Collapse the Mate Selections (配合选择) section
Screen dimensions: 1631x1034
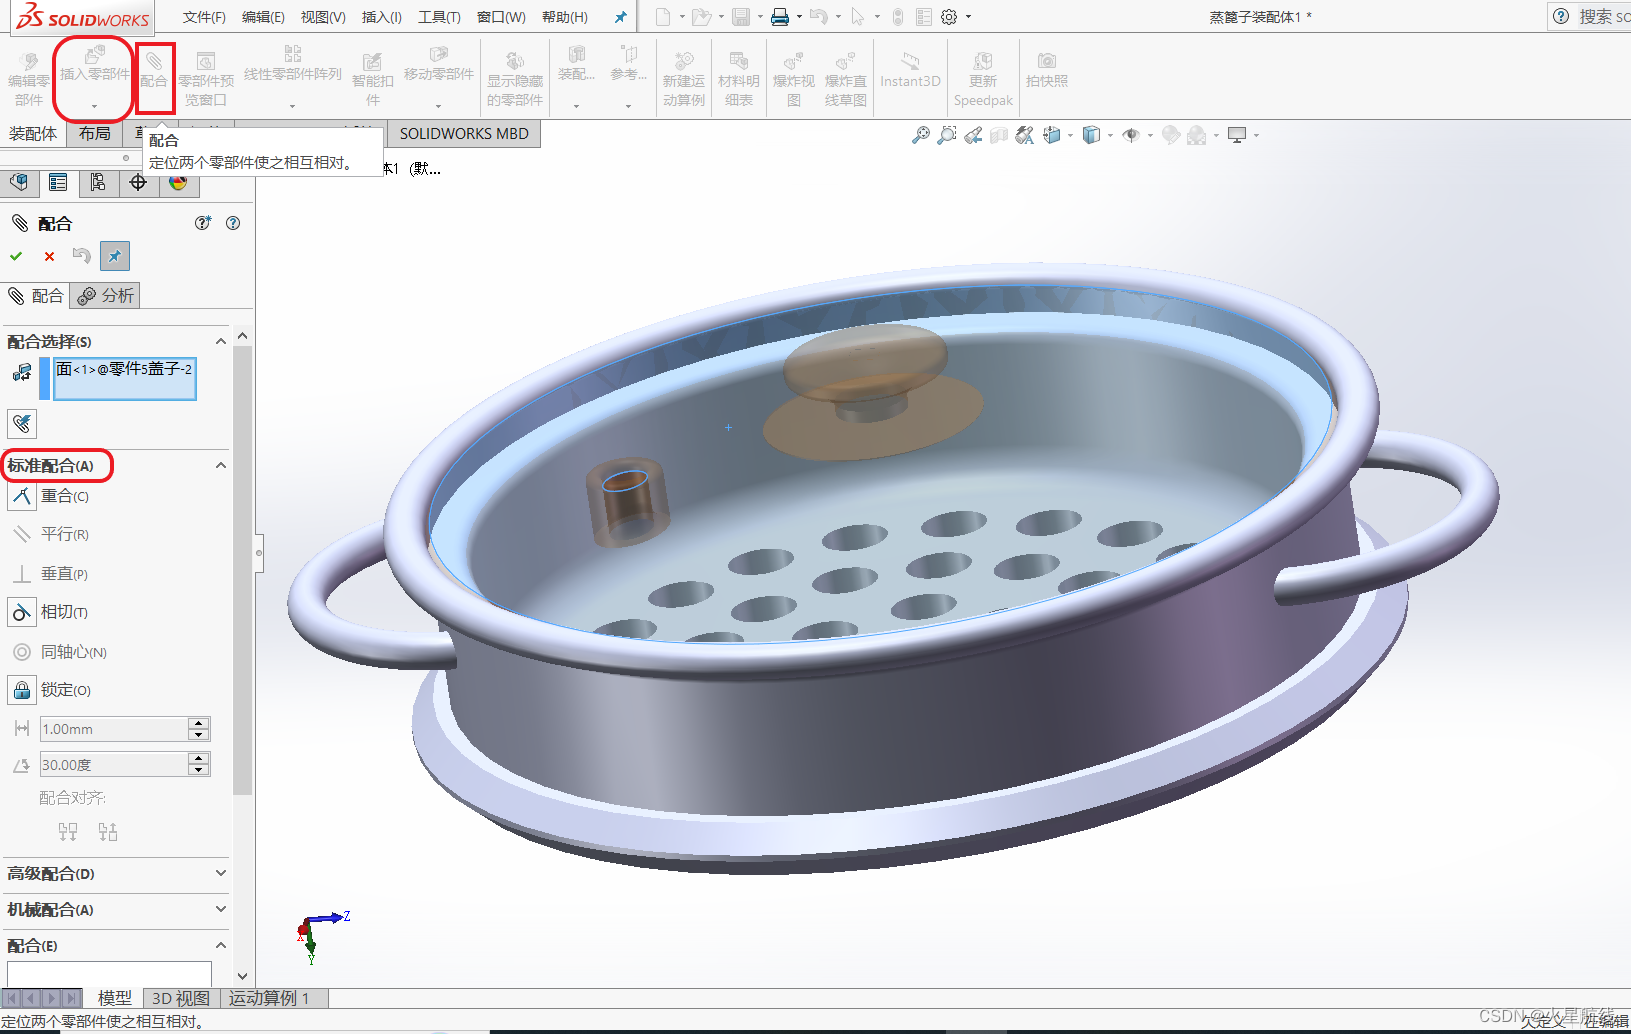click(x=220, y=342)
